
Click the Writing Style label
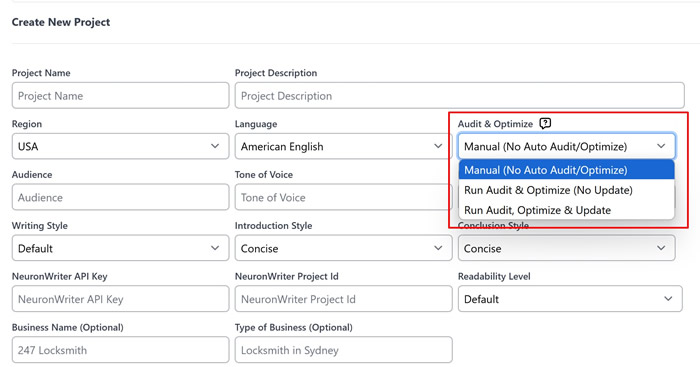coord(40,226)
